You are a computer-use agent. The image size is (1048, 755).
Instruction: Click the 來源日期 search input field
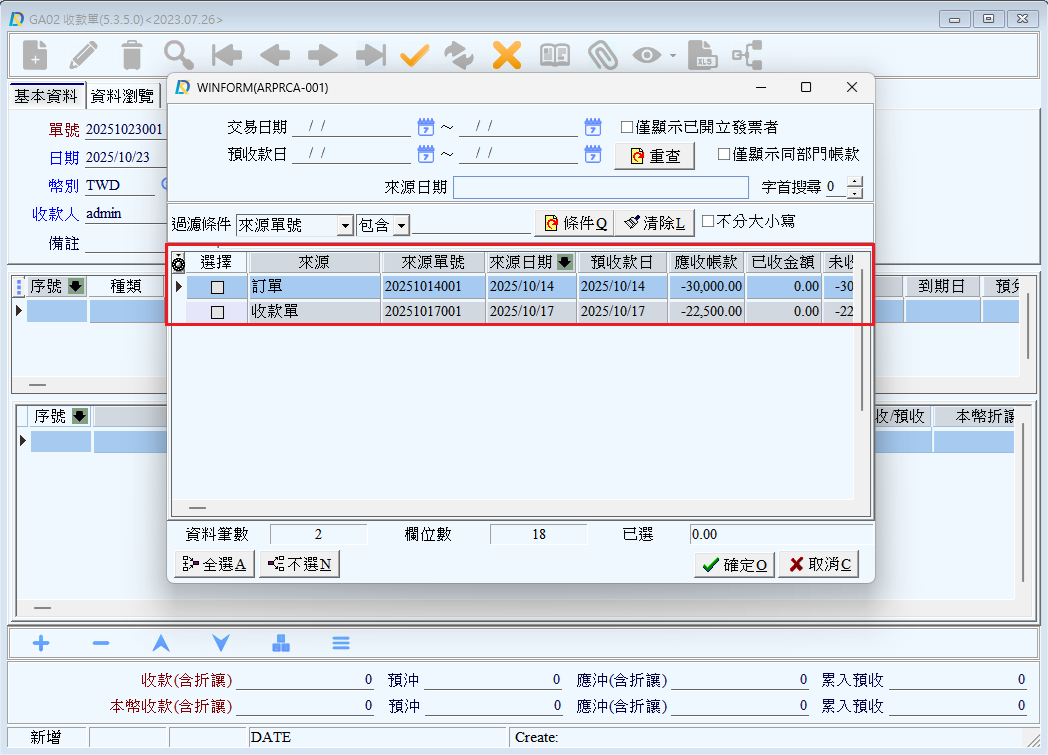[x=600, y=188]
